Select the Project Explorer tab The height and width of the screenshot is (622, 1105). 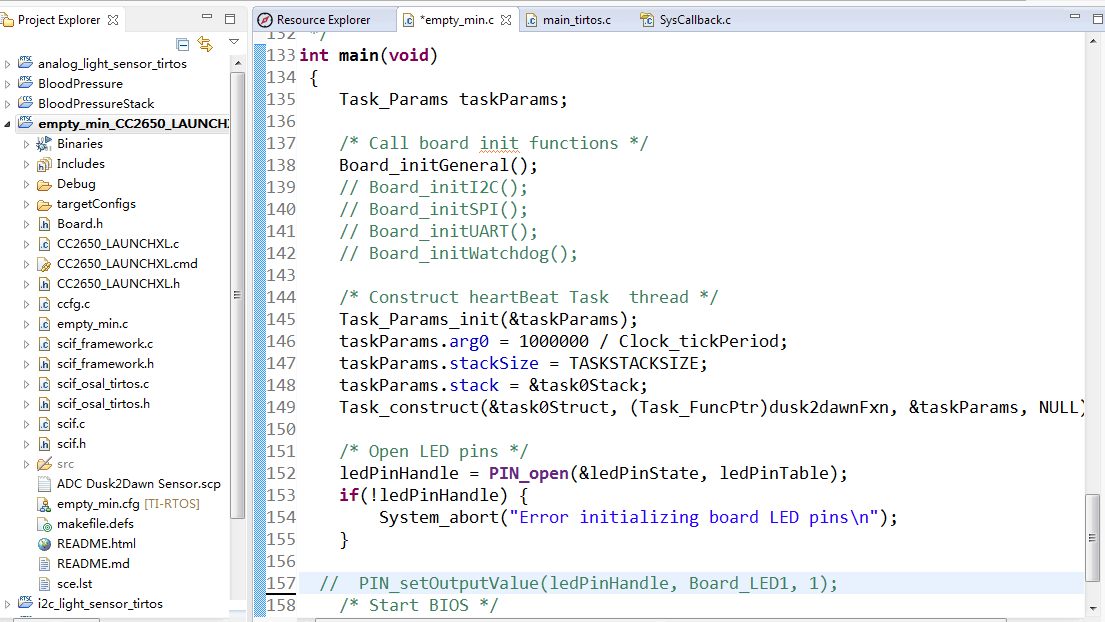[58, 20]
